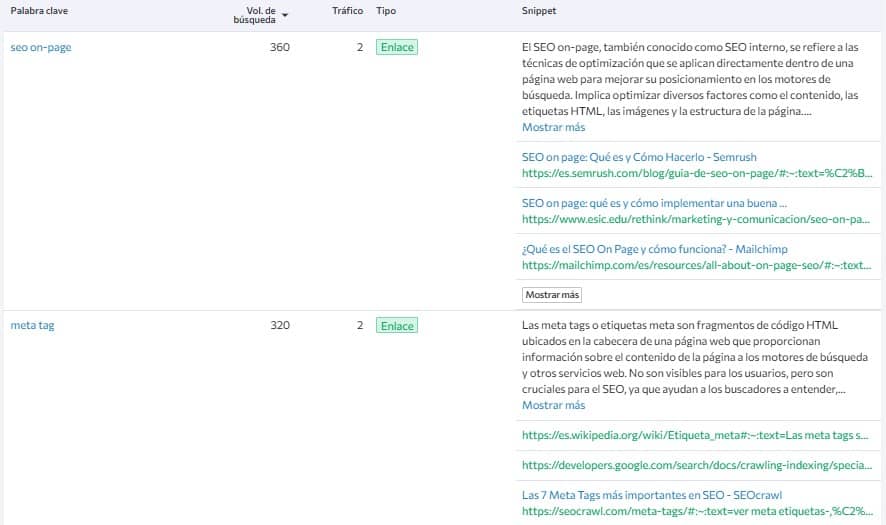Open the 'meta tag' keyword link

click(32, 325)
